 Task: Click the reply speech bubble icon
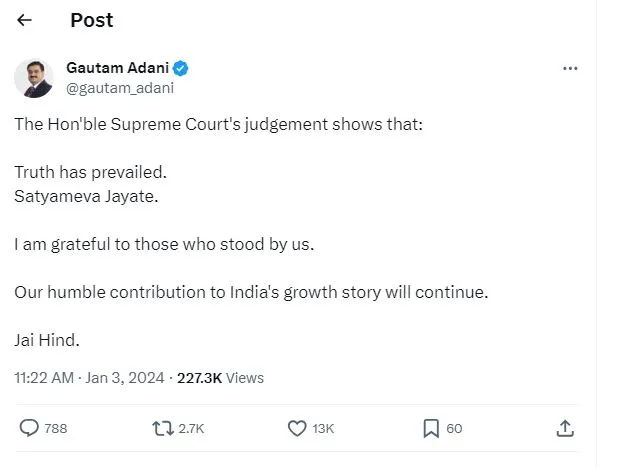pos(28,428)
